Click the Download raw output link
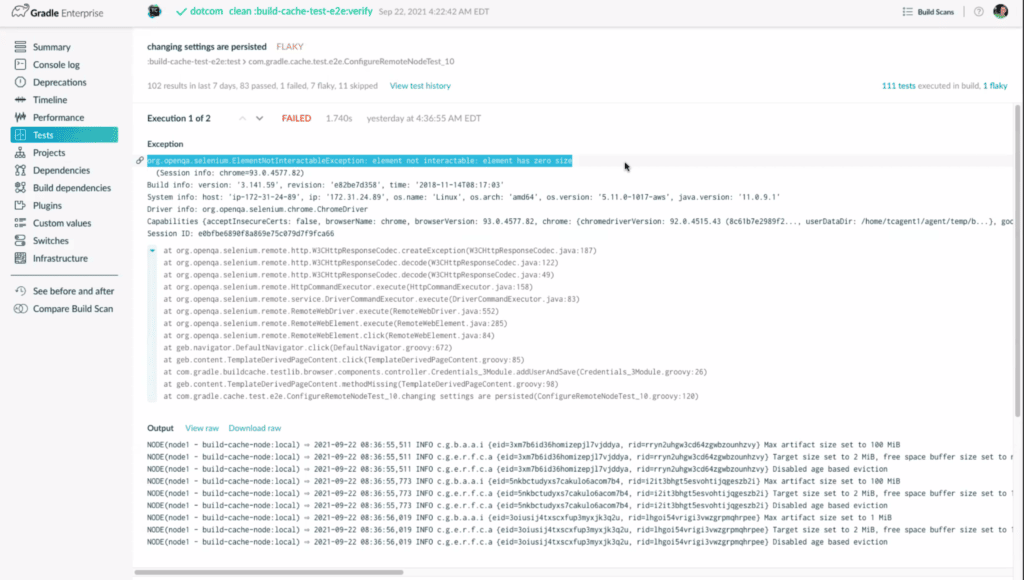Image resolution: width=1024 pixels, height=580 pixels. (x=254, y=428)
